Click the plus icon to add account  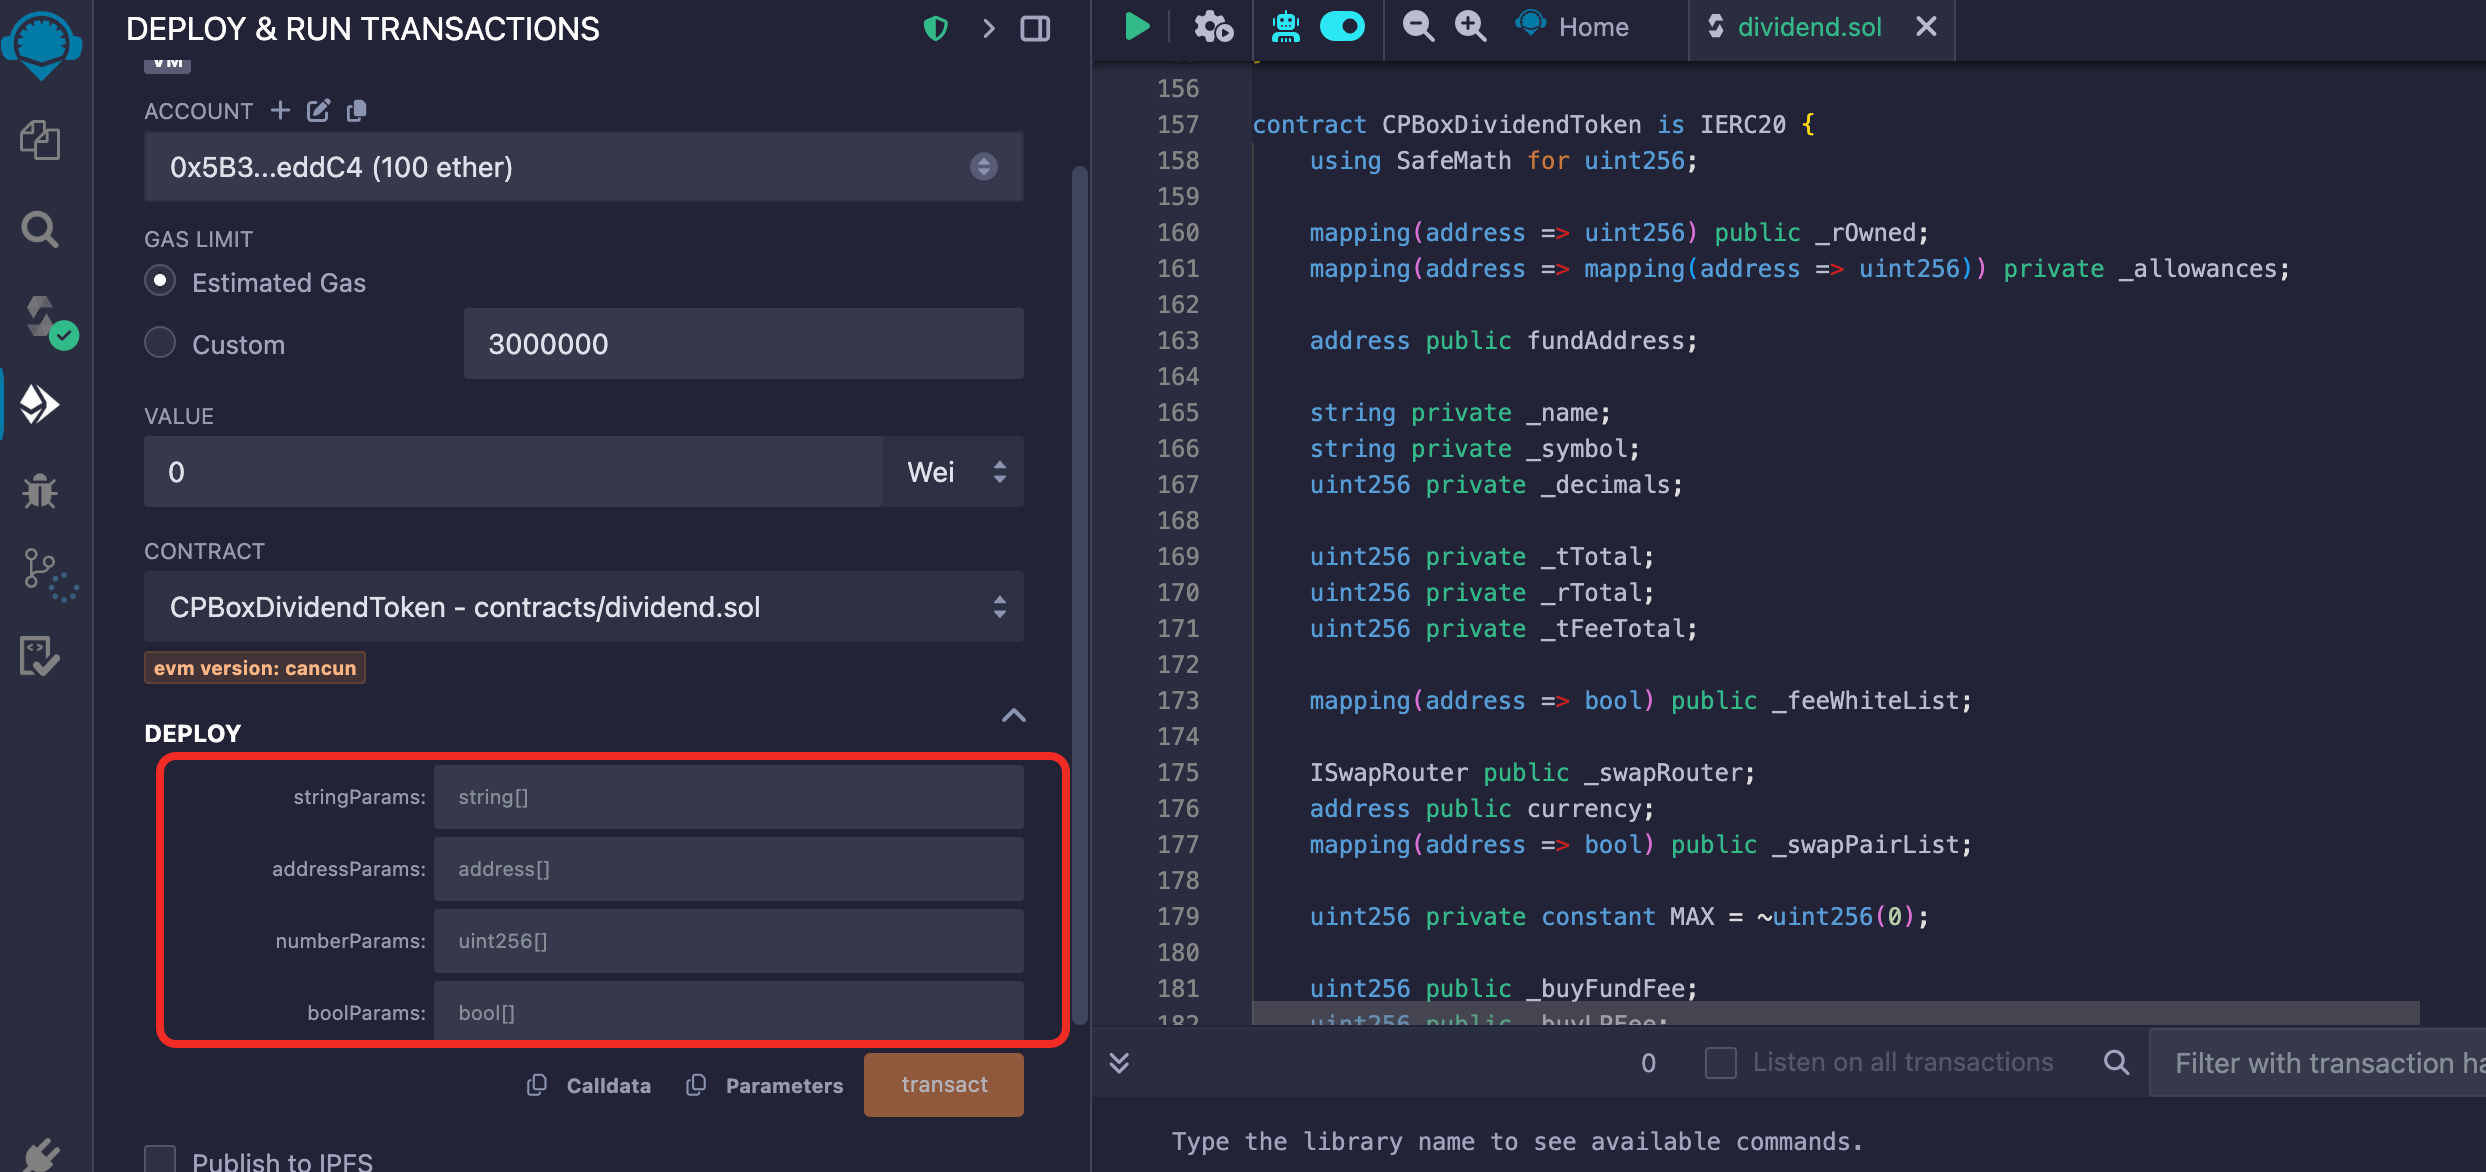280,110
